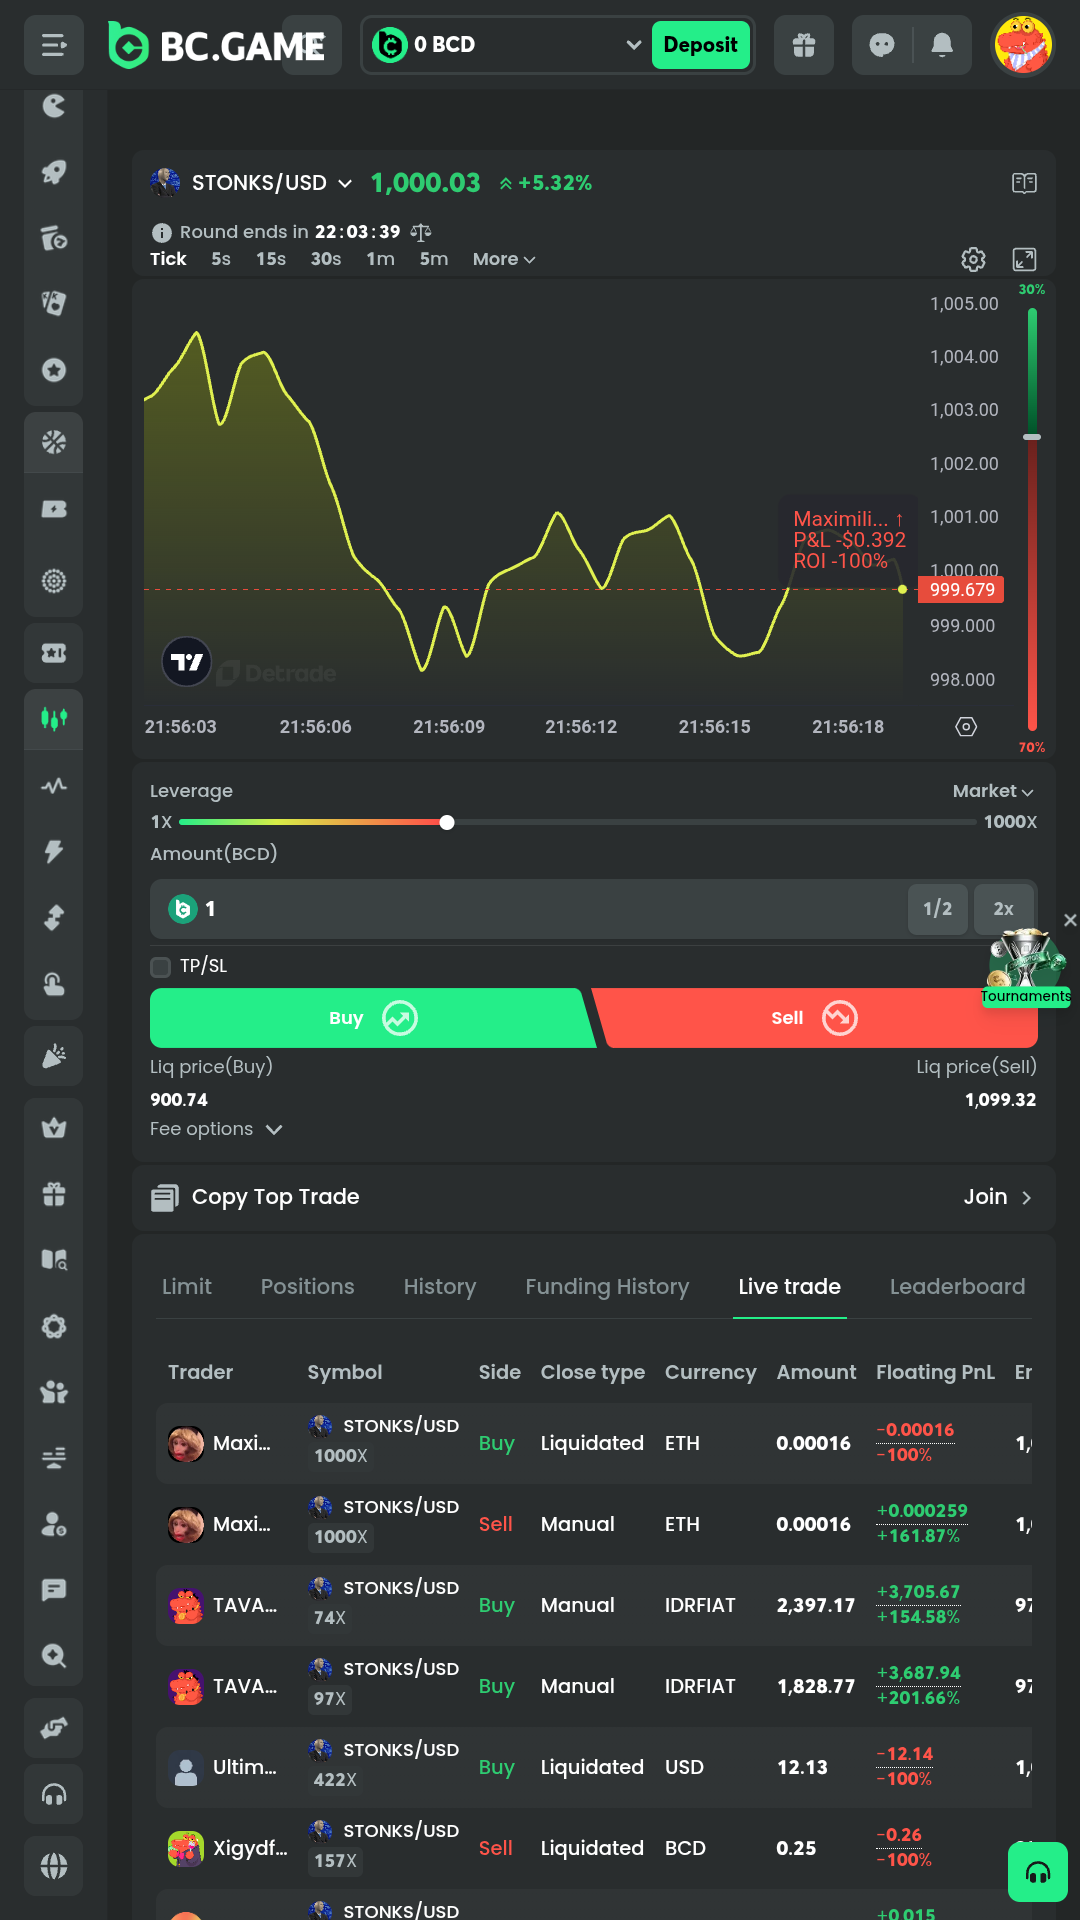Image resolution: width=1080 pixels, height=1920 pixels.
Task: Select the 5m timeframe
Action: [x=434, y=259]
